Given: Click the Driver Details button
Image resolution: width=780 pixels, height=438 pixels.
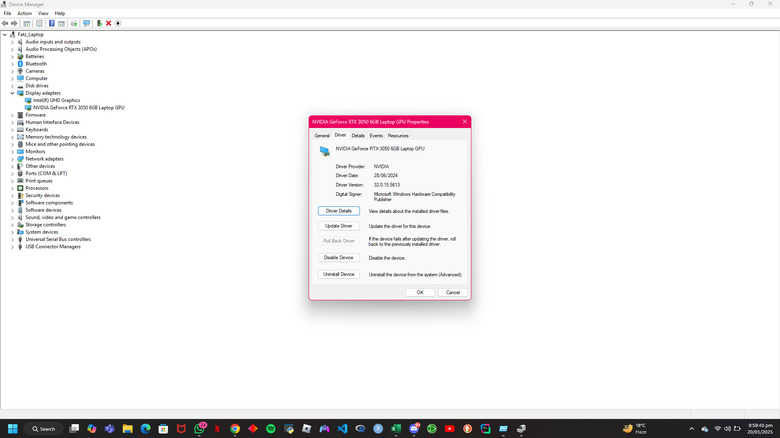Looking at the screenshot, I should (339, 211).
